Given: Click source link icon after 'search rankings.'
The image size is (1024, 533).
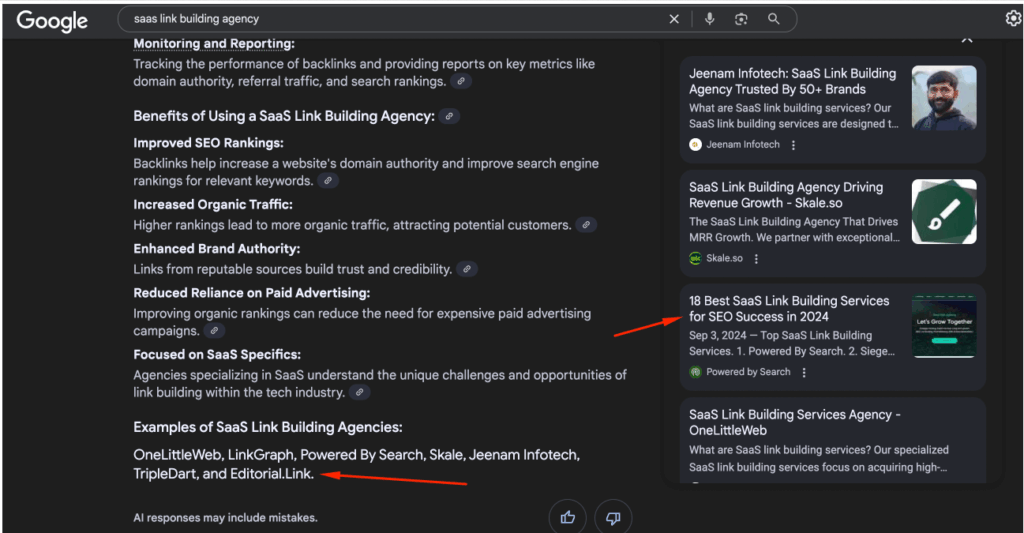Looking at the screenshot, I should tap(461, 82).
